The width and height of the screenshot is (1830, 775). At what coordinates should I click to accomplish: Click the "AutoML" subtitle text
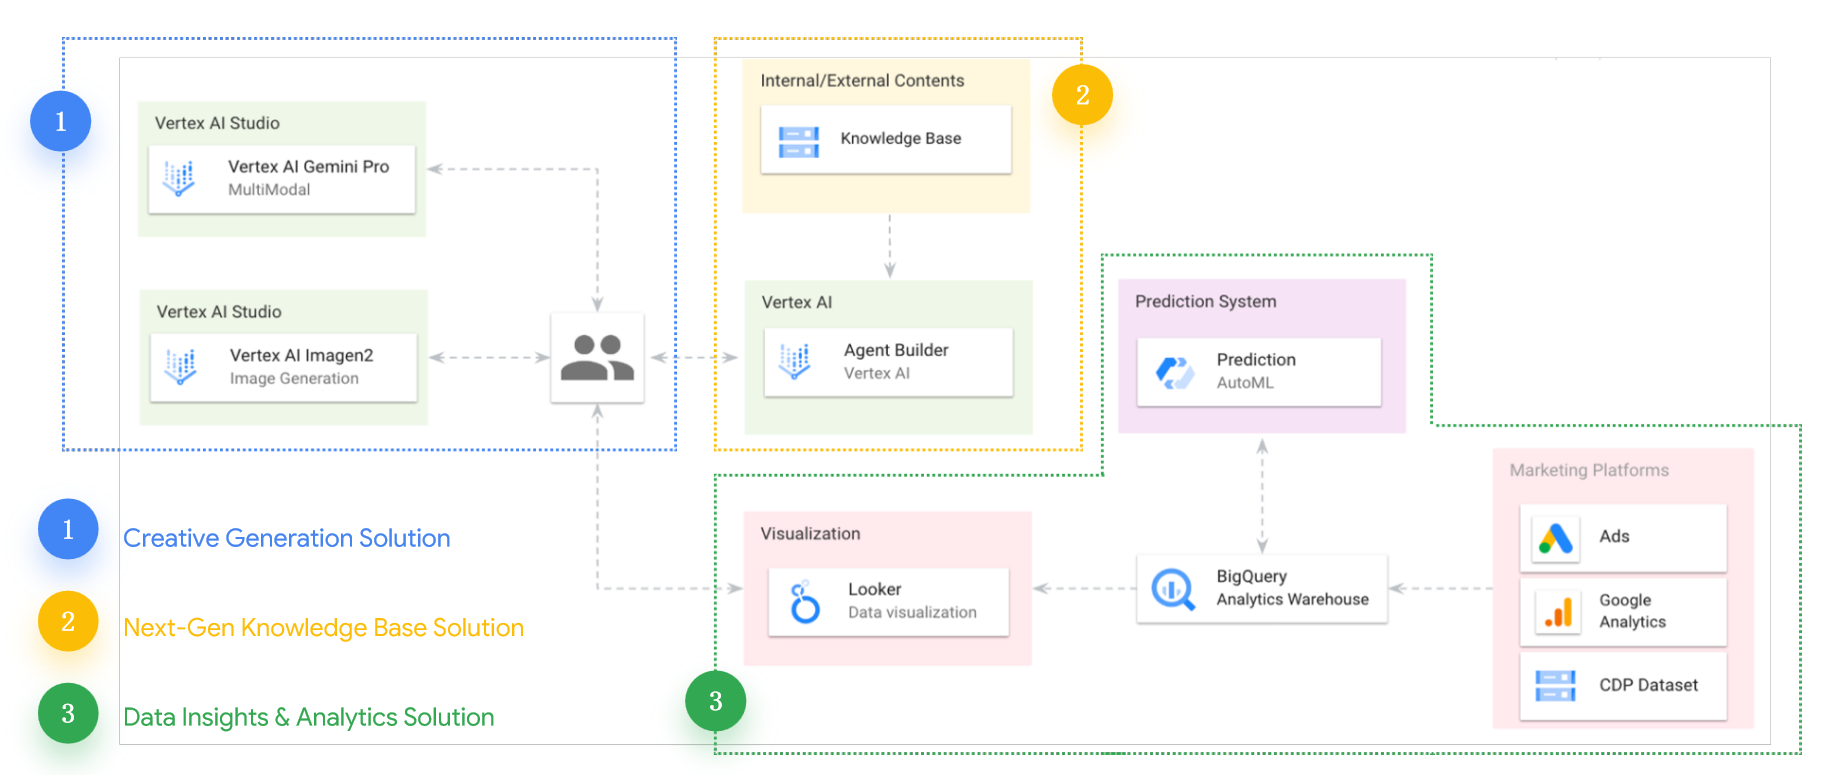(x=1245, y=383)
